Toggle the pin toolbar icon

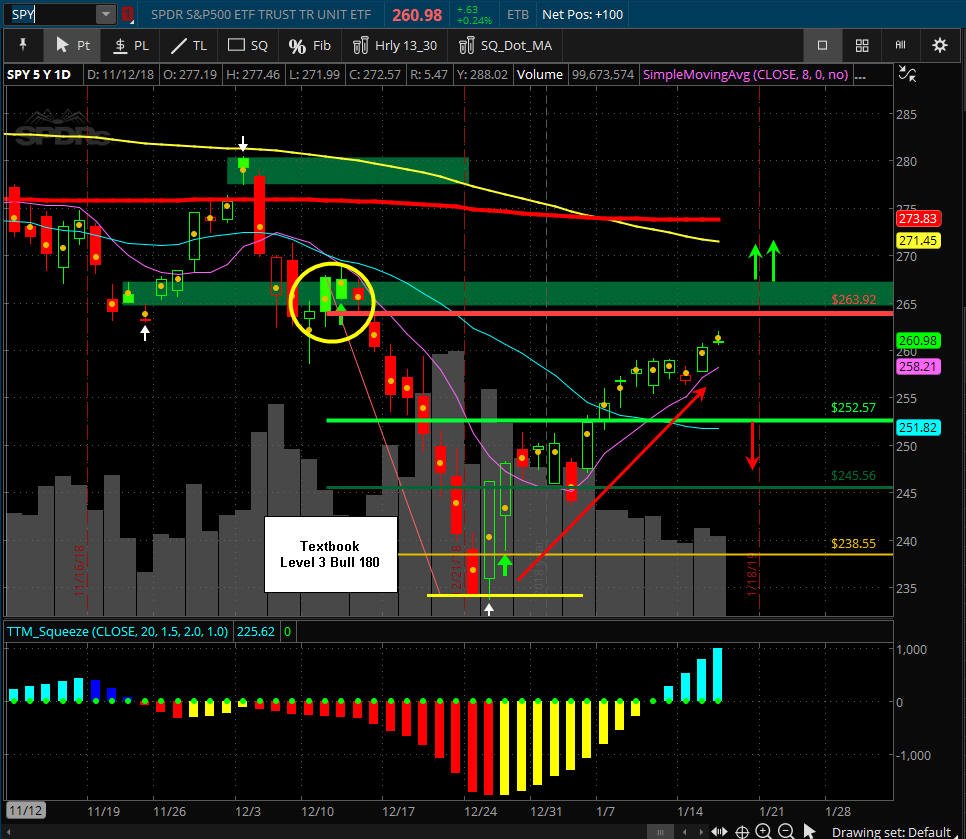[x=23, y=45]
